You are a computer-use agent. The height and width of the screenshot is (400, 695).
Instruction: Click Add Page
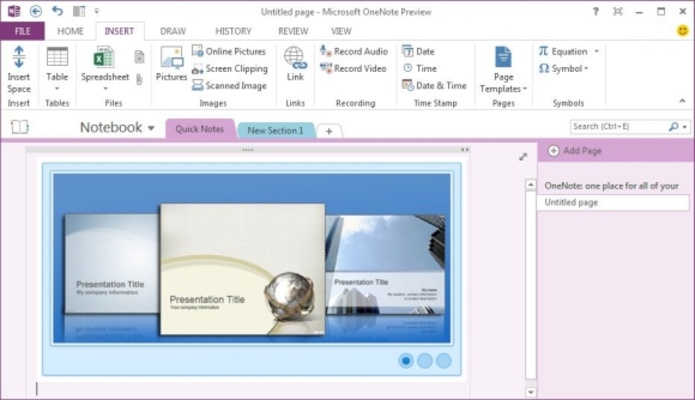pyautogui.click(x=575, y=151)
